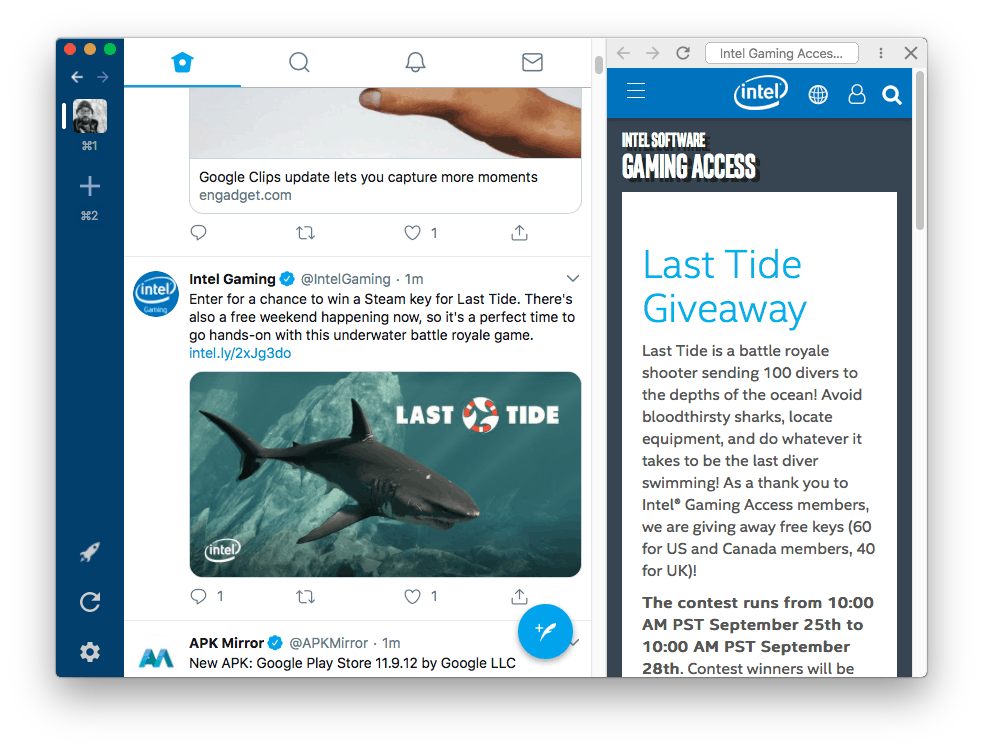Click the sidebar refresh icon

(x=90, y=602)
